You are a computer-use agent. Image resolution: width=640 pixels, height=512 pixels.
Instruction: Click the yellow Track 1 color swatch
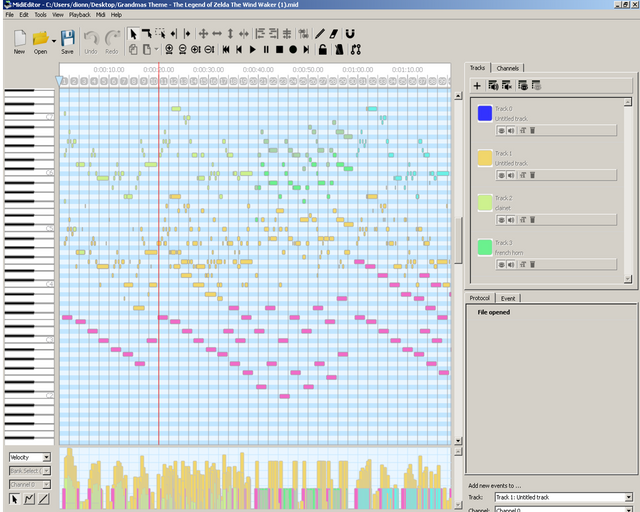(x=485, y=158)
